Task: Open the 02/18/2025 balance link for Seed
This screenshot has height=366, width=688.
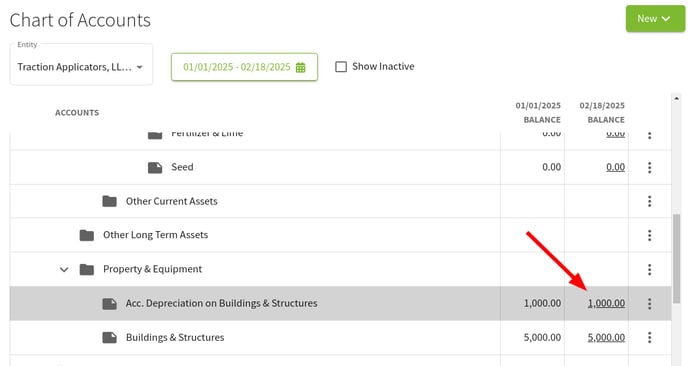Action: (616, 167)
